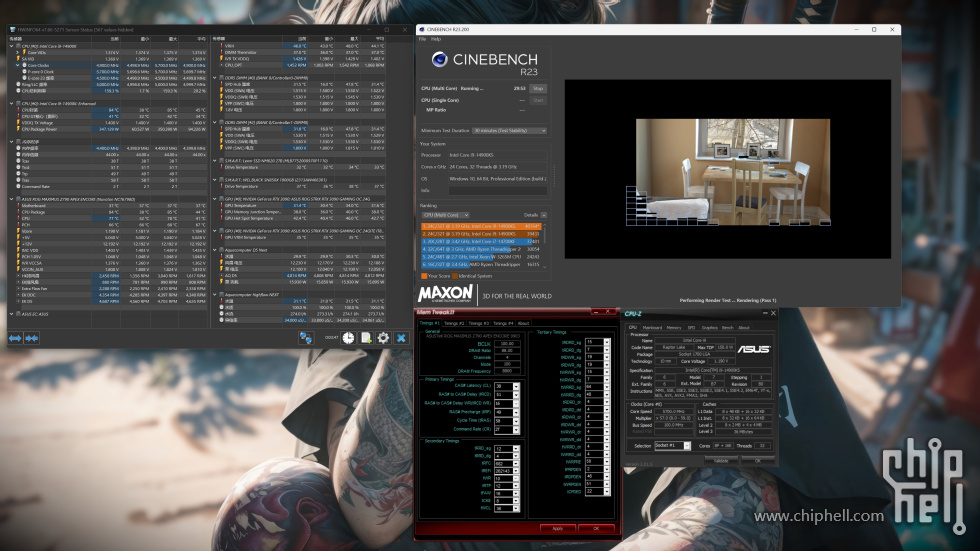Expand the Core VIDs row in HWiNFO

tap(18, 52)
